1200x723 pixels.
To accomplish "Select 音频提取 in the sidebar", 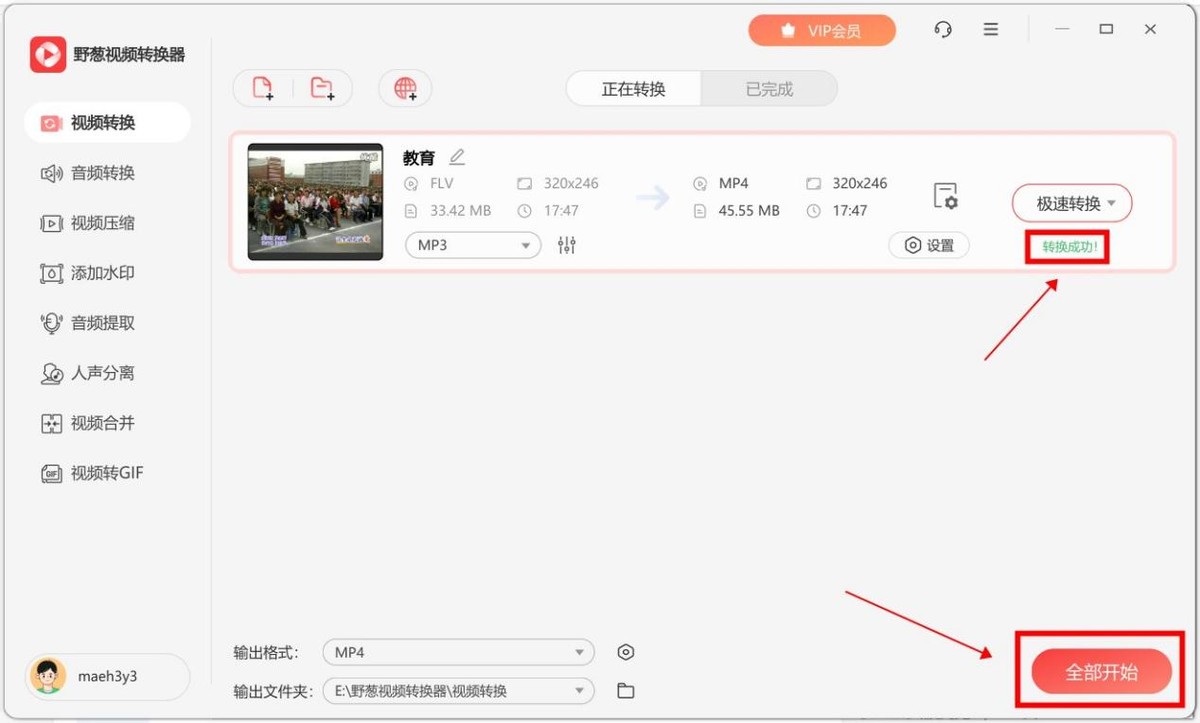I will pyautogui.click(x=102, y=323).
